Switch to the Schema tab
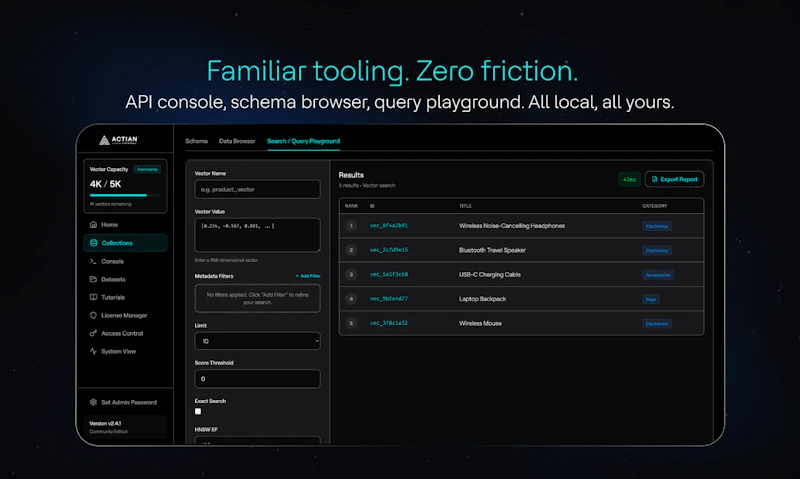Image resolution: width=800 pixels, height=479 pixels. tap(196, 141)
